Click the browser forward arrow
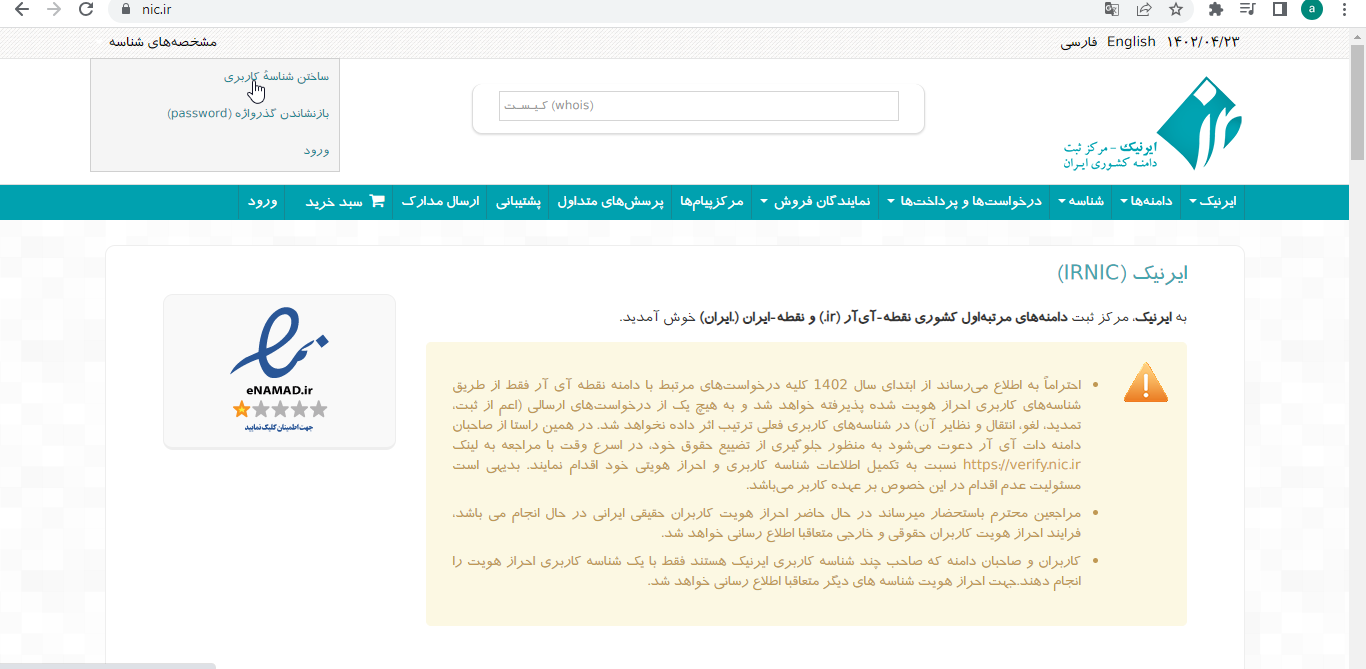This screenshot has height=669, width=1366. click(x=54, y=9)
